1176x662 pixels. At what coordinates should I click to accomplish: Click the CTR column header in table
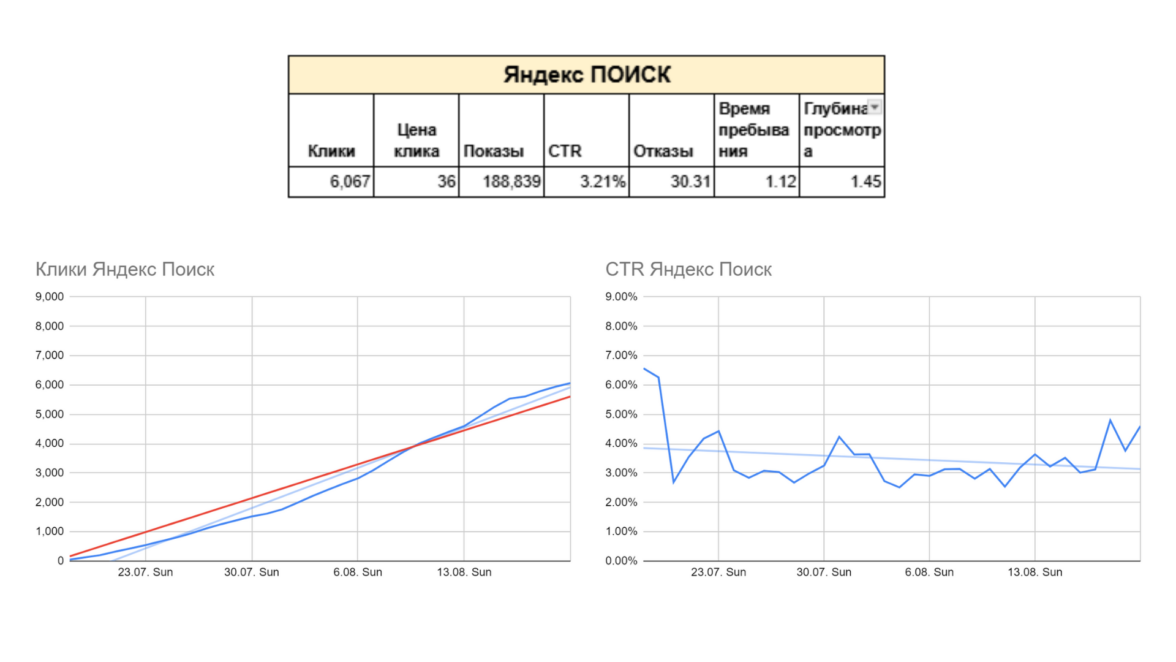pos(586,130)
